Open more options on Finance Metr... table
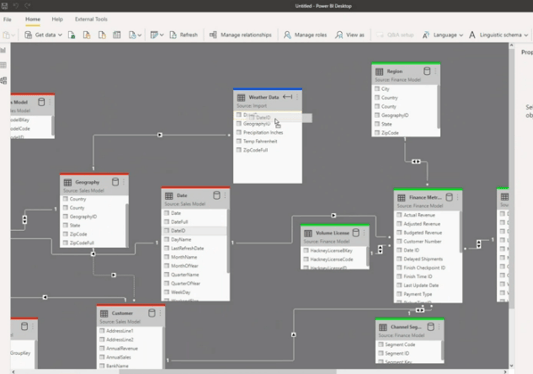The width and height of the screenshot is (533, 374). tap(458, 197)
